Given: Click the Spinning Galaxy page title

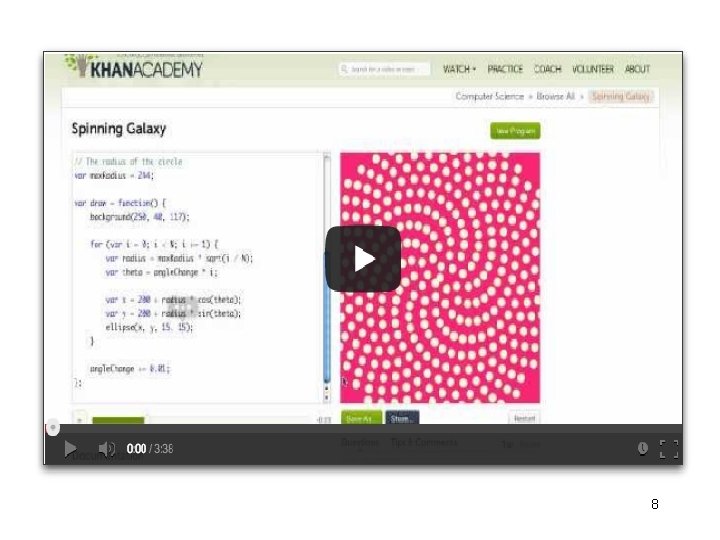Looking at the screenshot, I should pos(118,129).
